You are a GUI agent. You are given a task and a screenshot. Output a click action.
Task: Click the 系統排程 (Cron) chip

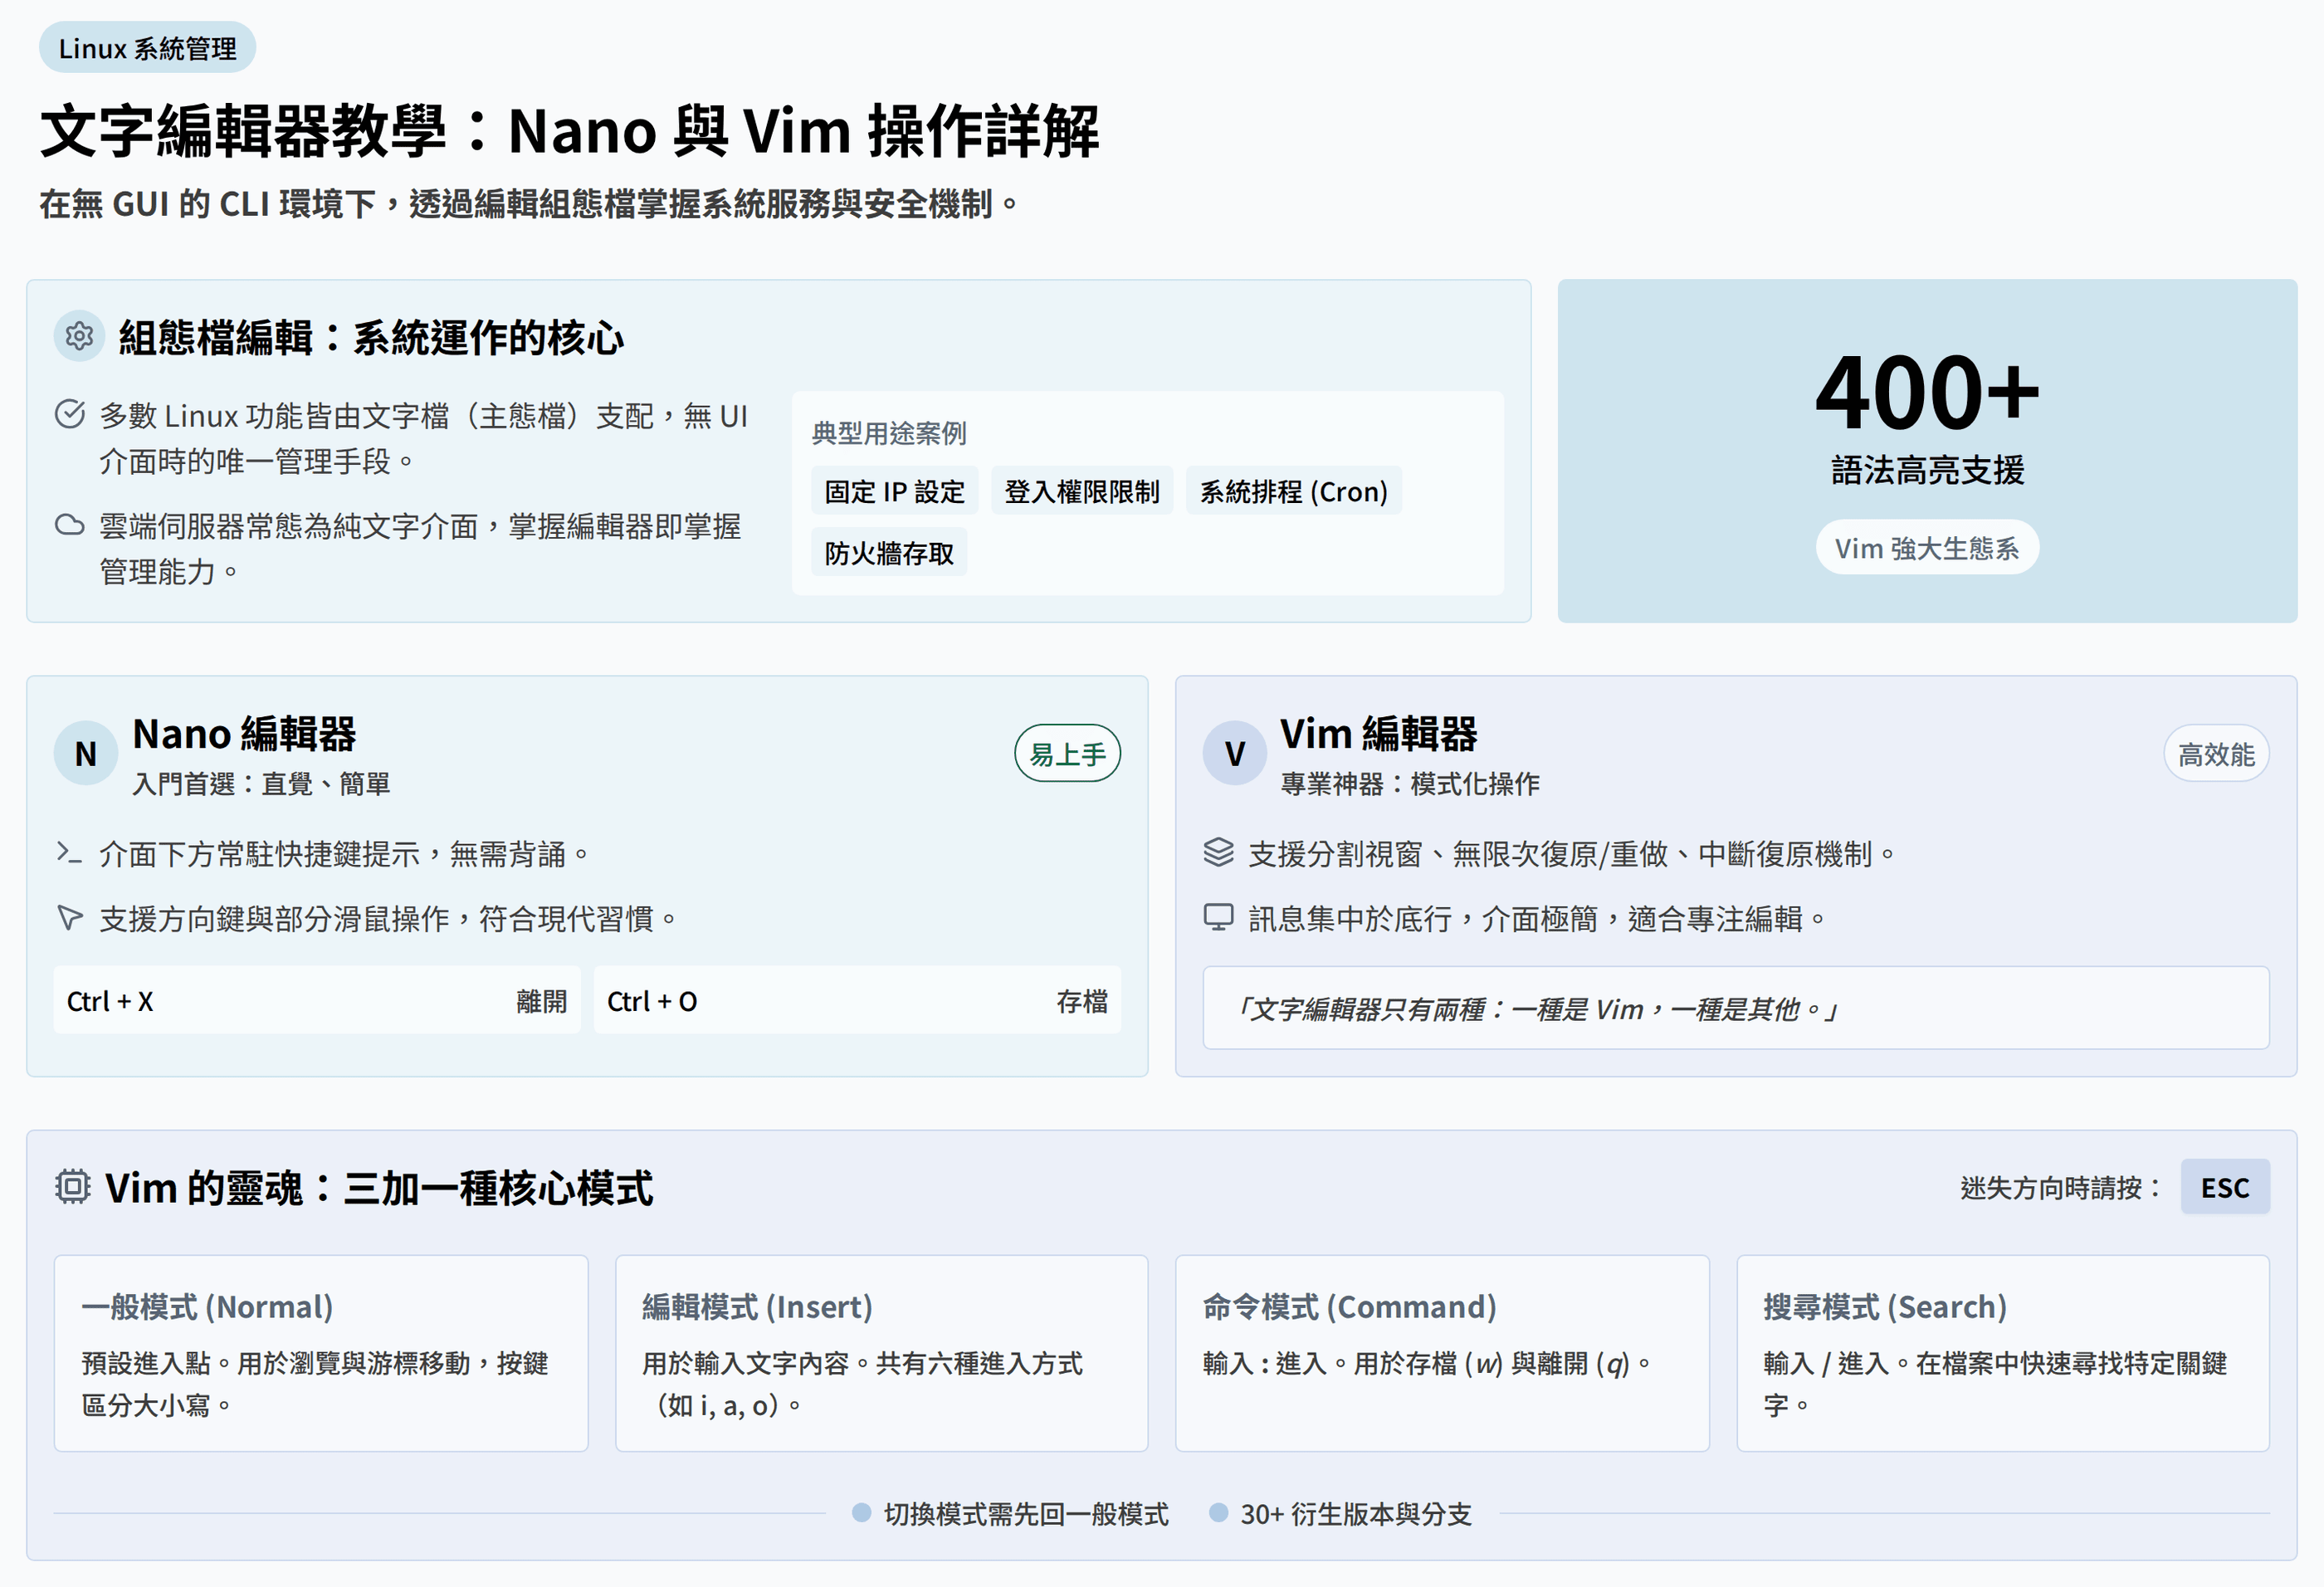1293,491
